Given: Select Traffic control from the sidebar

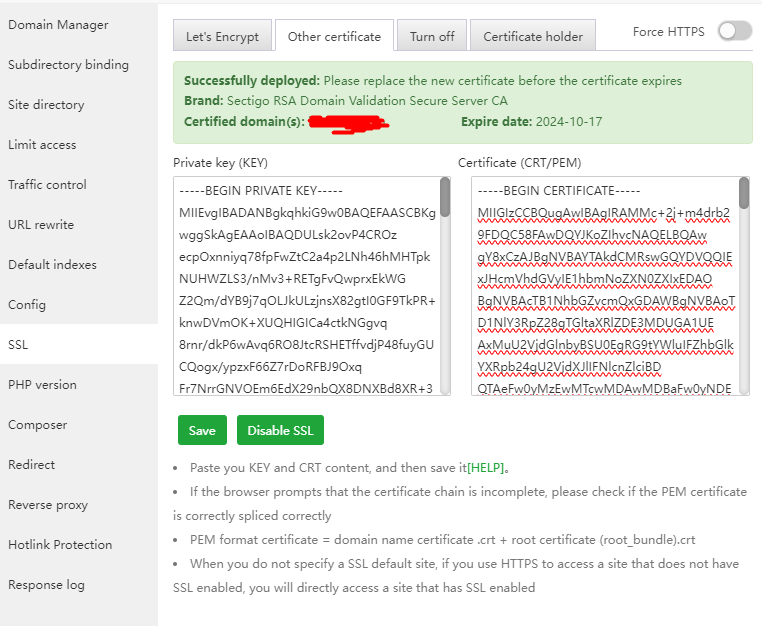Looking at the screenshot, I should [x=47, y=185].
